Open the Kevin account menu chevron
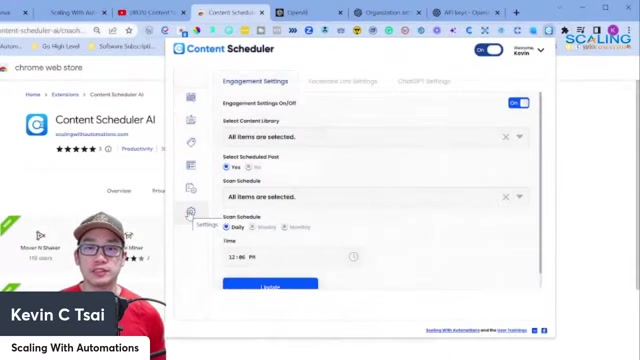640x360 pixels. 541,50
